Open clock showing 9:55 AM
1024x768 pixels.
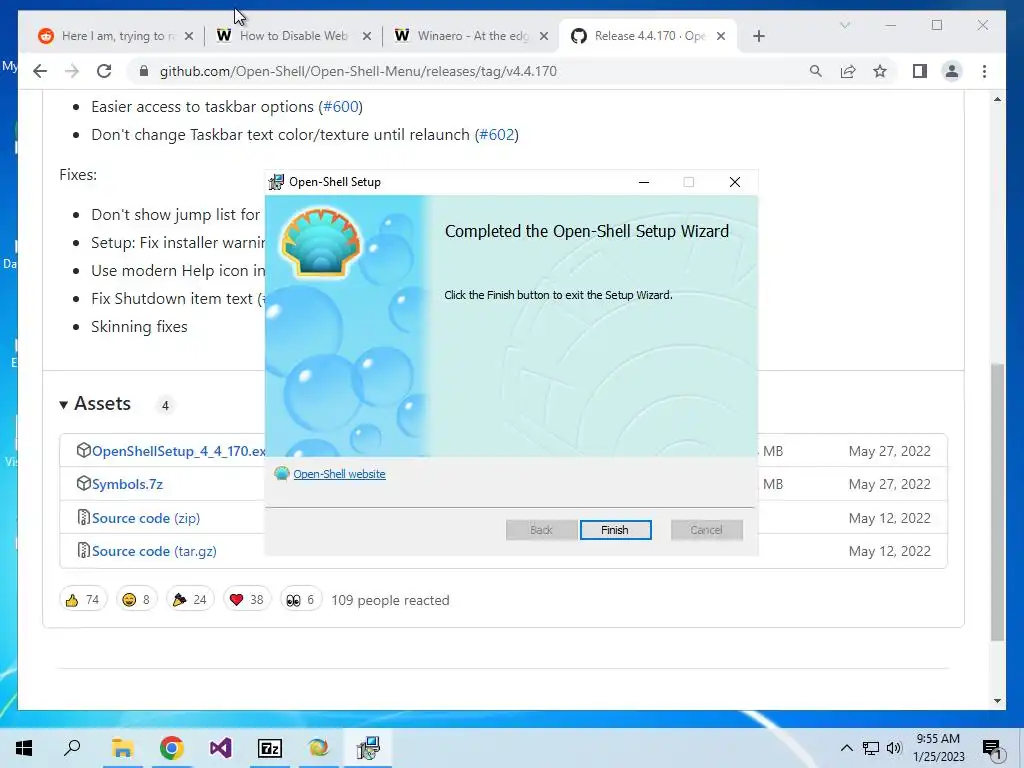pos(938,748)
